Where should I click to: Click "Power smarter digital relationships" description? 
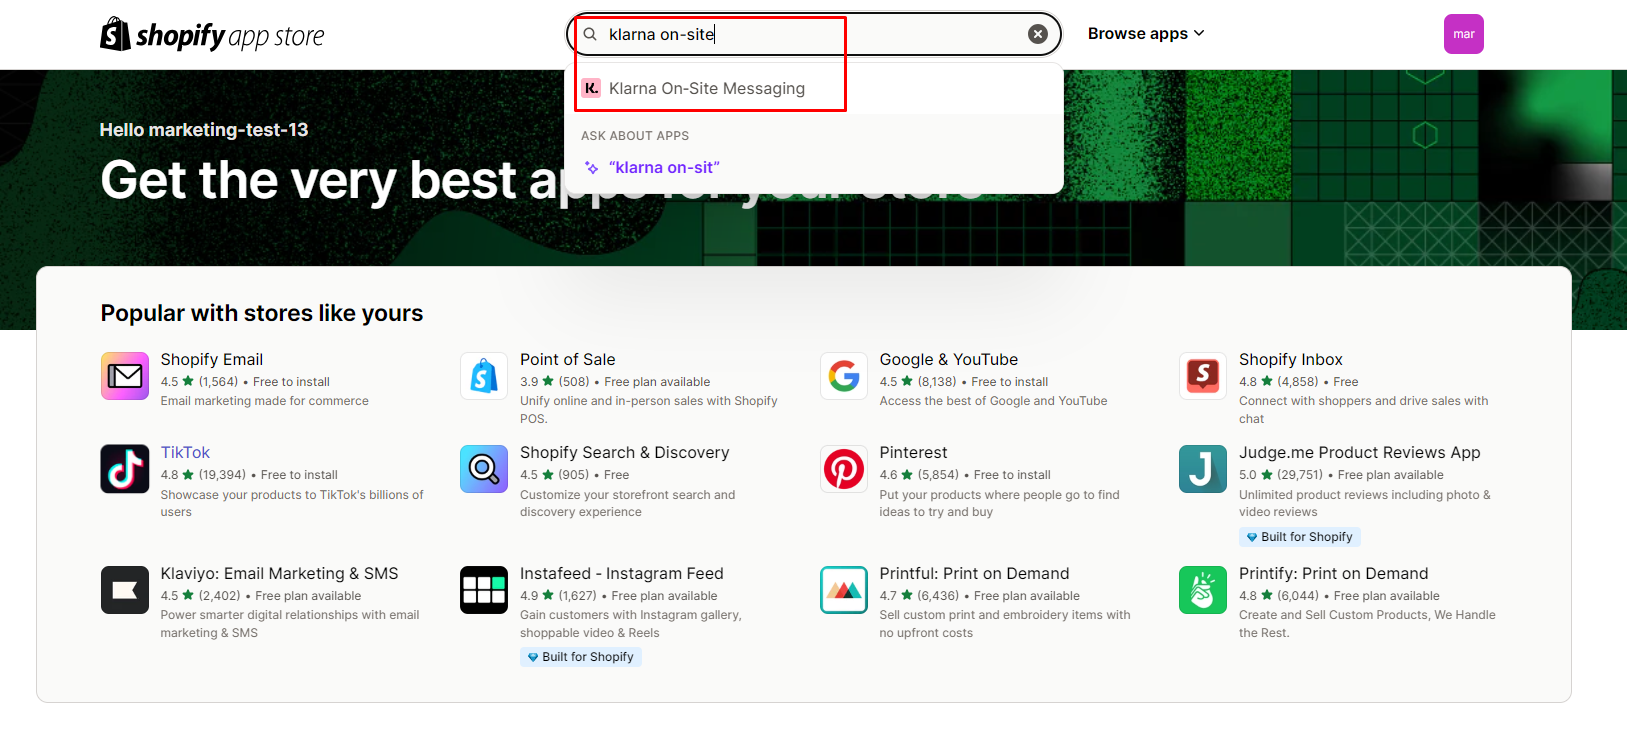coord(290,624)
